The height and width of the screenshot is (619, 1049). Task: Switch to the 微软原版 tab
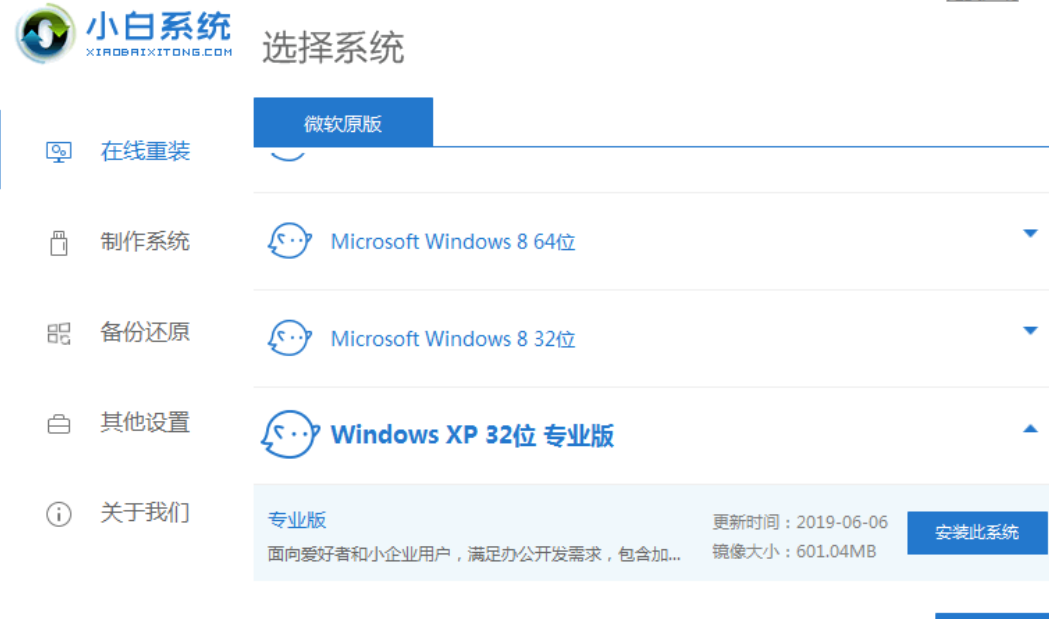tap(343, 124)
